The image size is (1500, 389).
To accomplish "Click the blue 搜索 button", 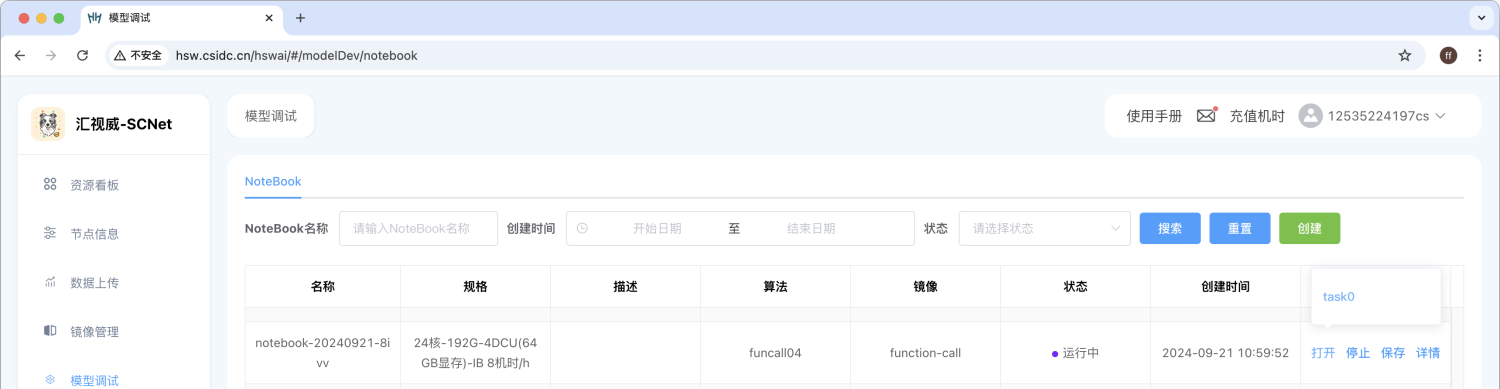I will tap(1170, 228).
